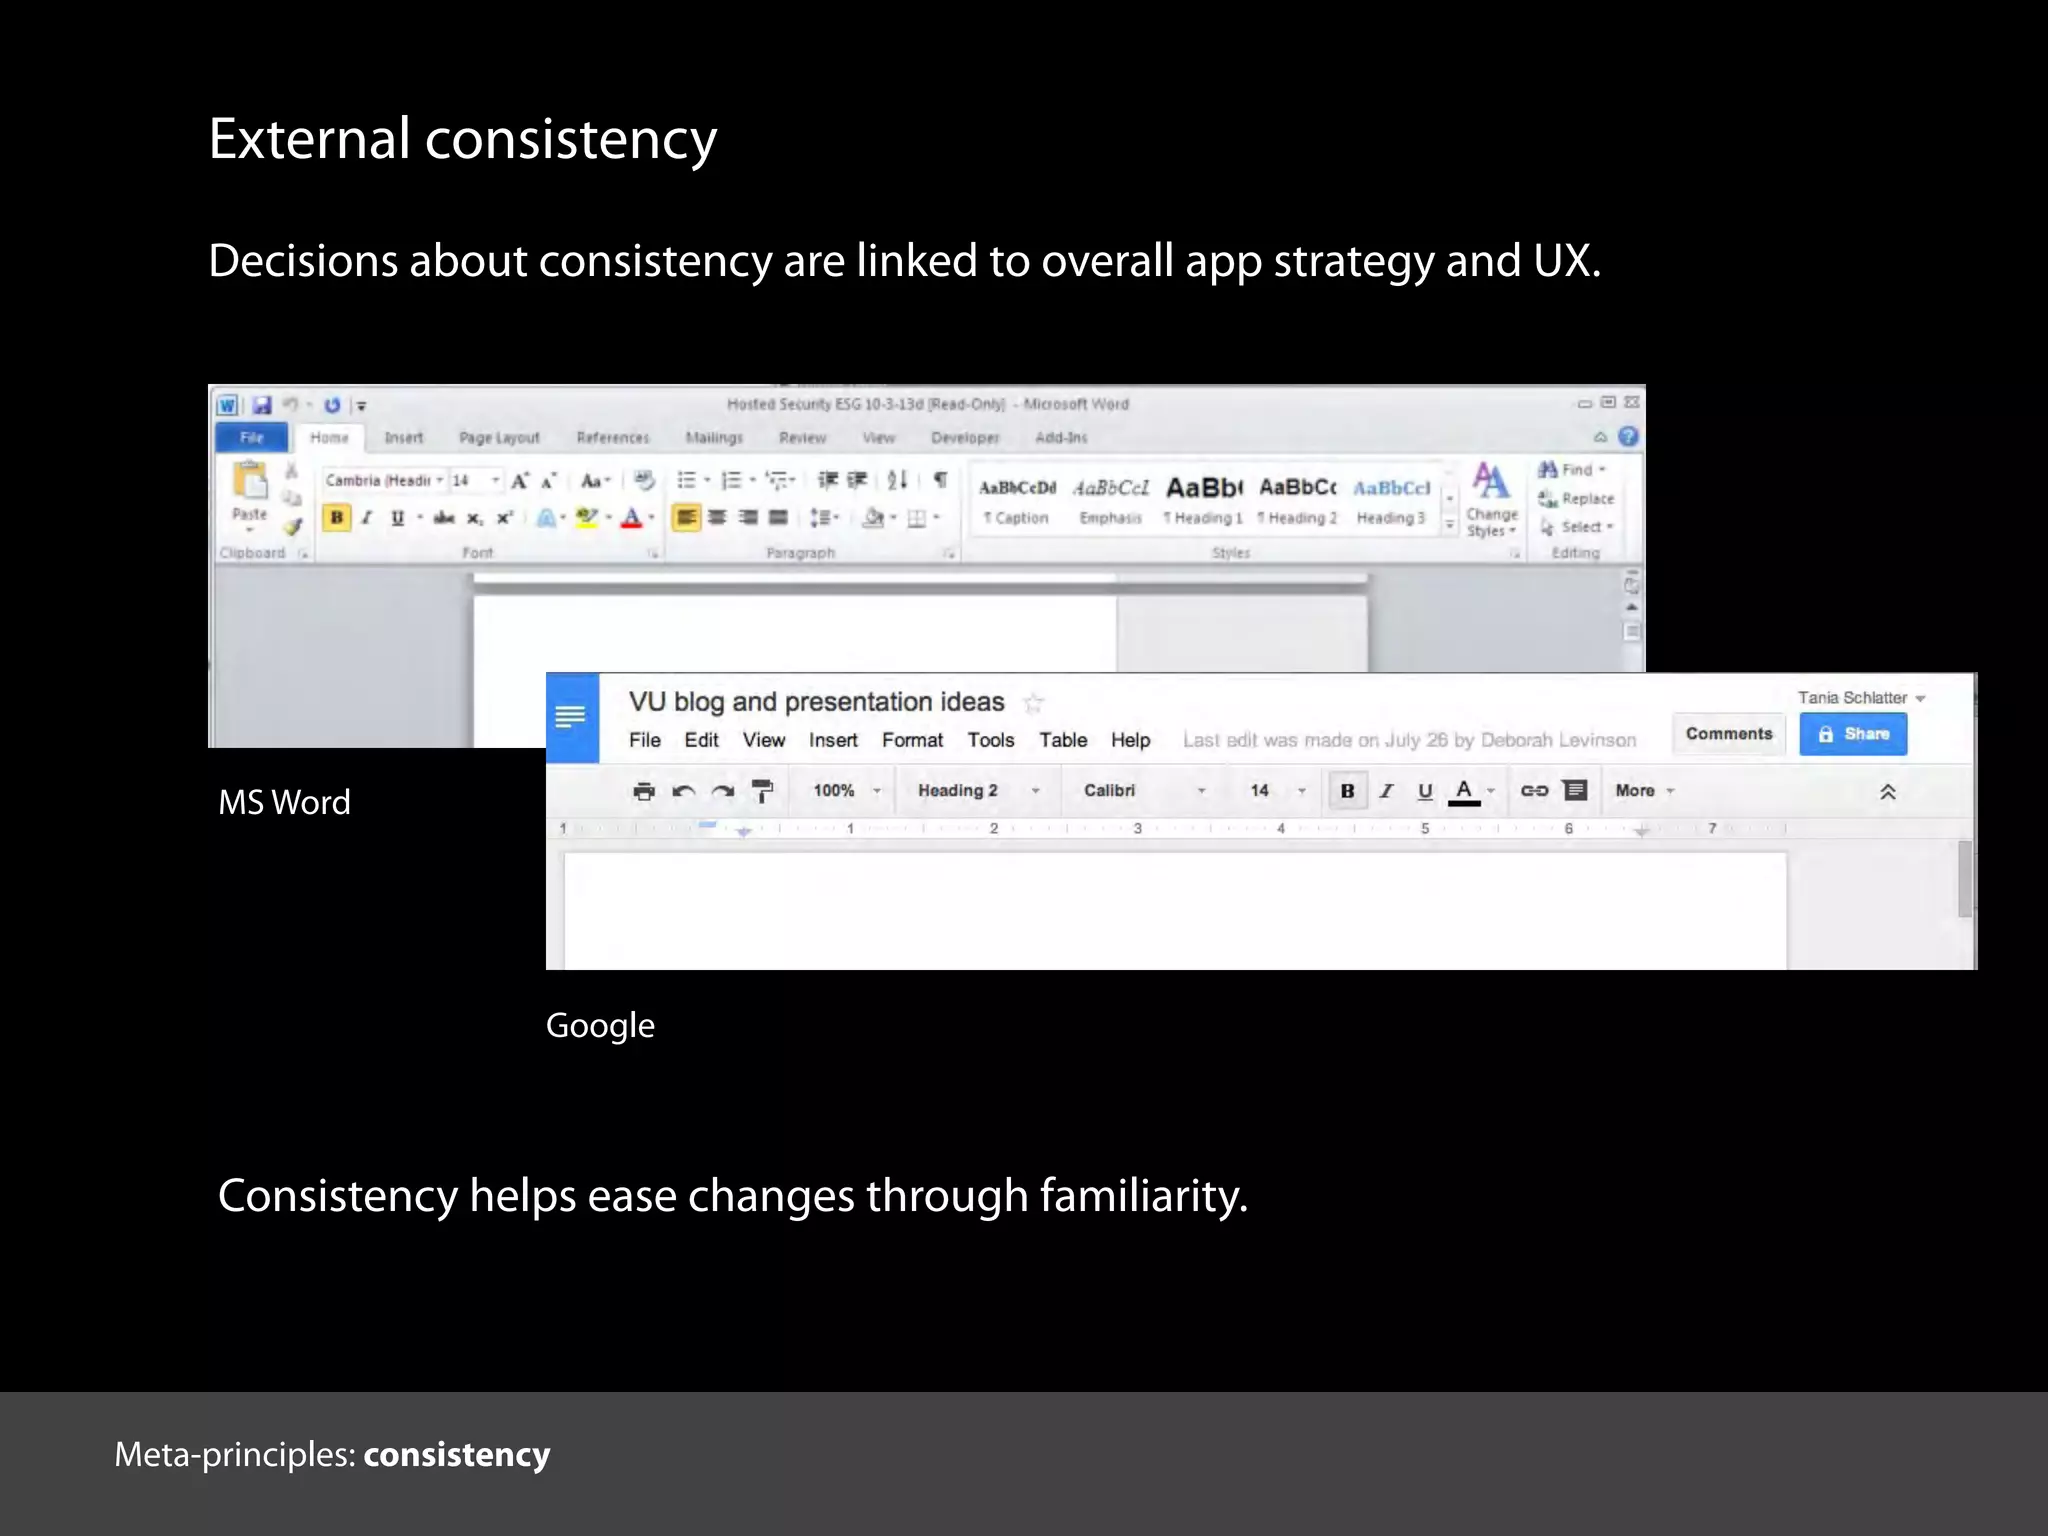This screenshot has height=1536, width=2048.
Task: Click the text color A in Google Docs
Action: click(x=1464, y=791)
